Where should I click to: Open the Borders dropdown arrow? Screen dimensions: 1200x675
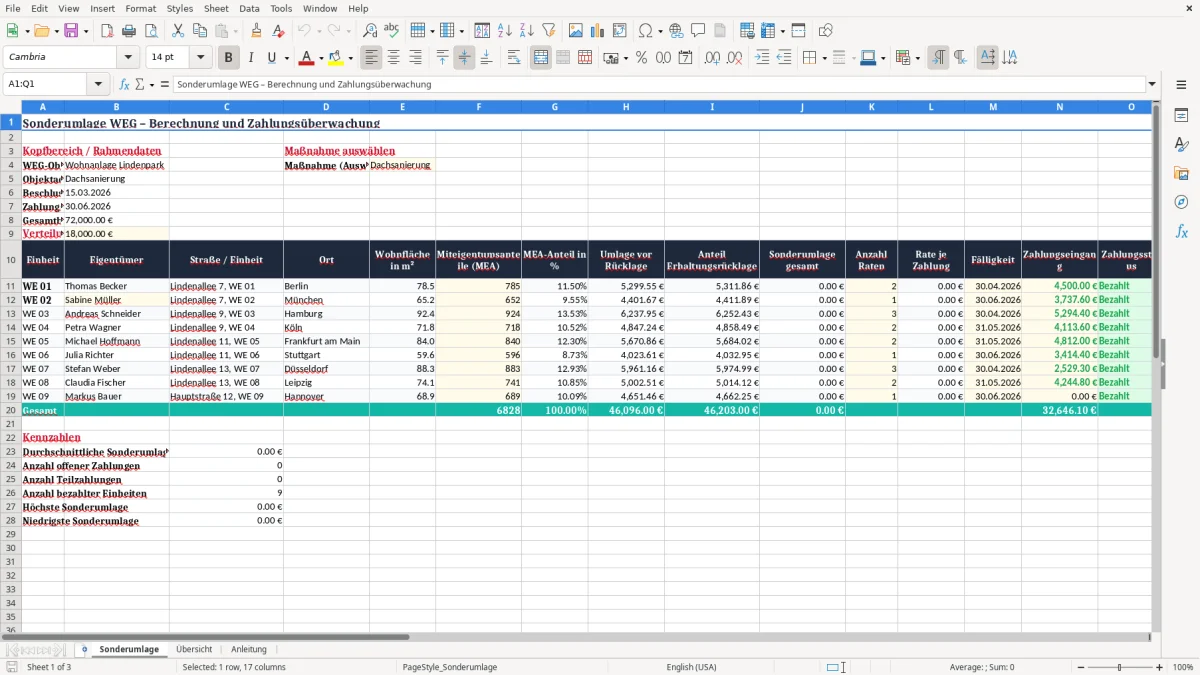(x=824, y=58)
